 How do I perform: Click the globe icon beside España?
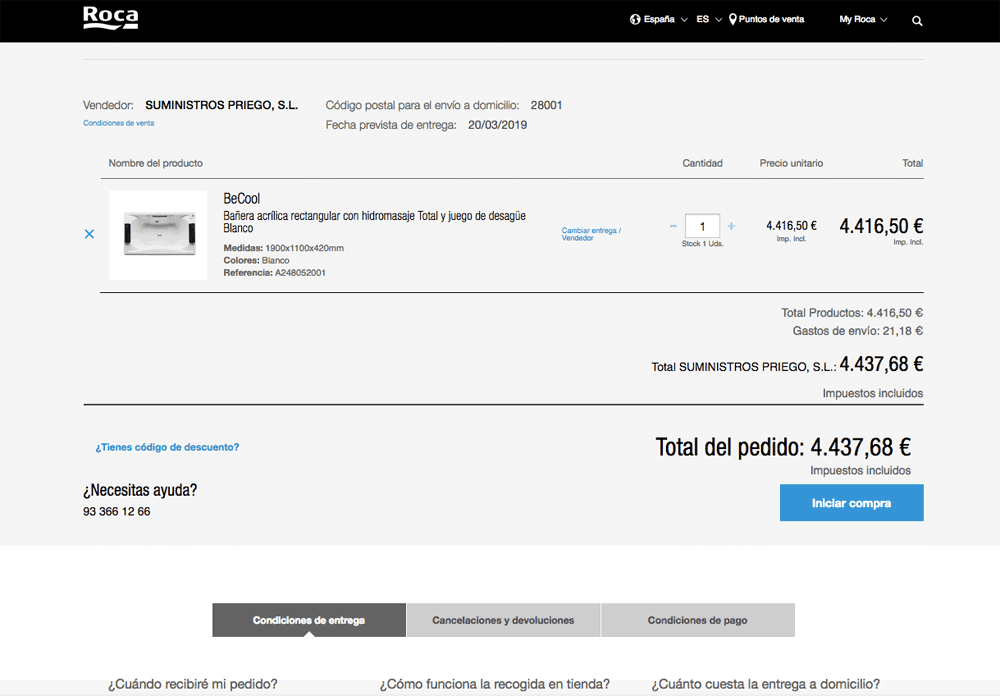tap(635, 19)
